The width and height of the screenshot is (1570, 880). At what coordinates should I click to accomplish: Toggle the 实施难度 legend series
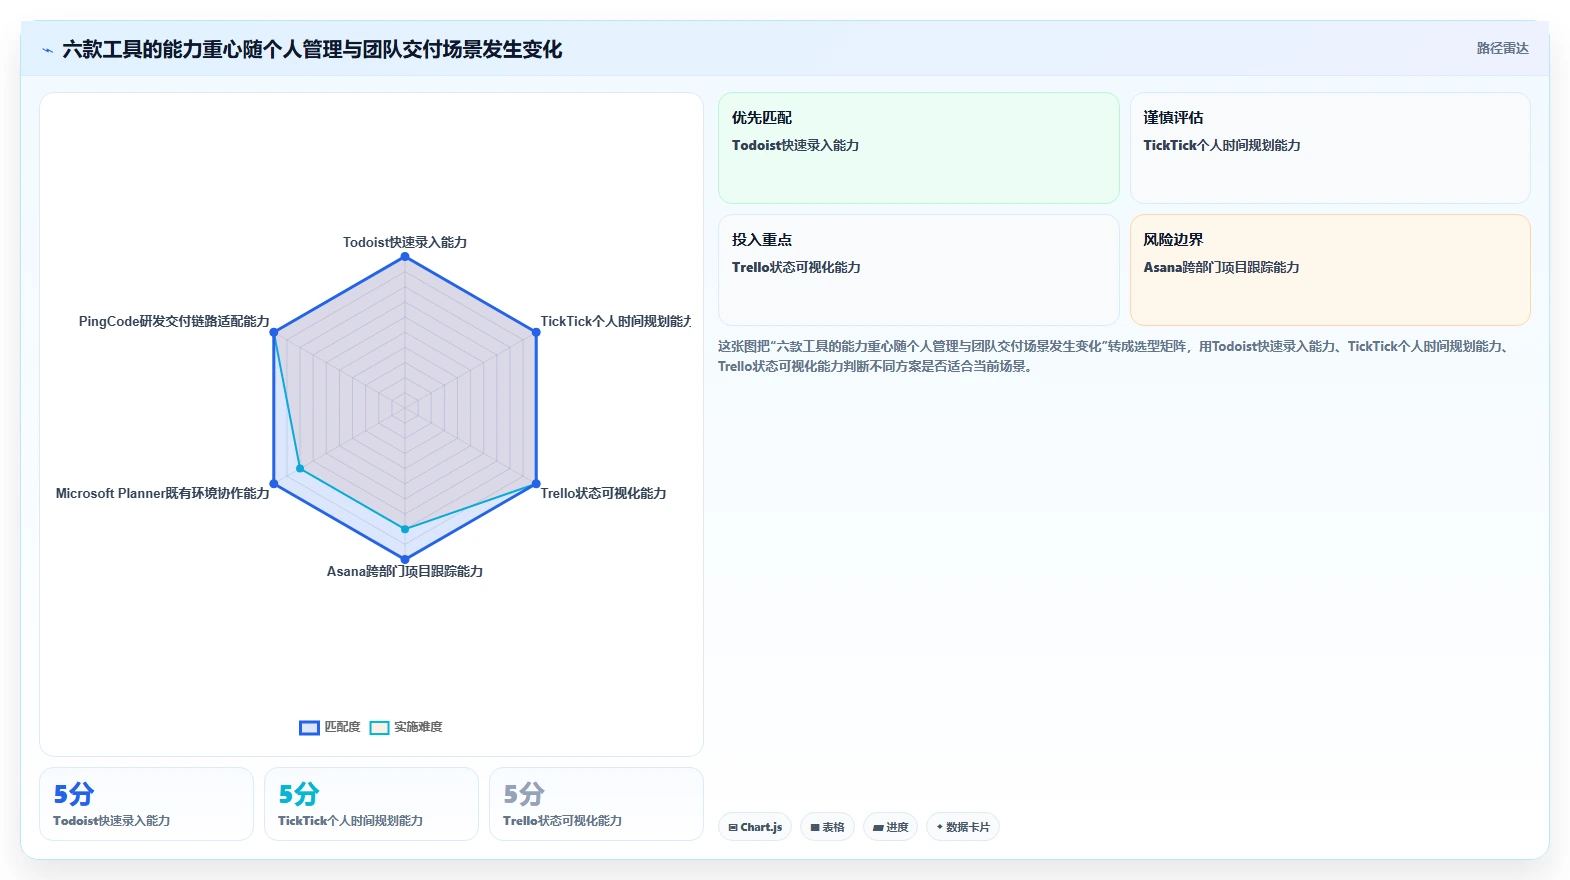point(406,727)
